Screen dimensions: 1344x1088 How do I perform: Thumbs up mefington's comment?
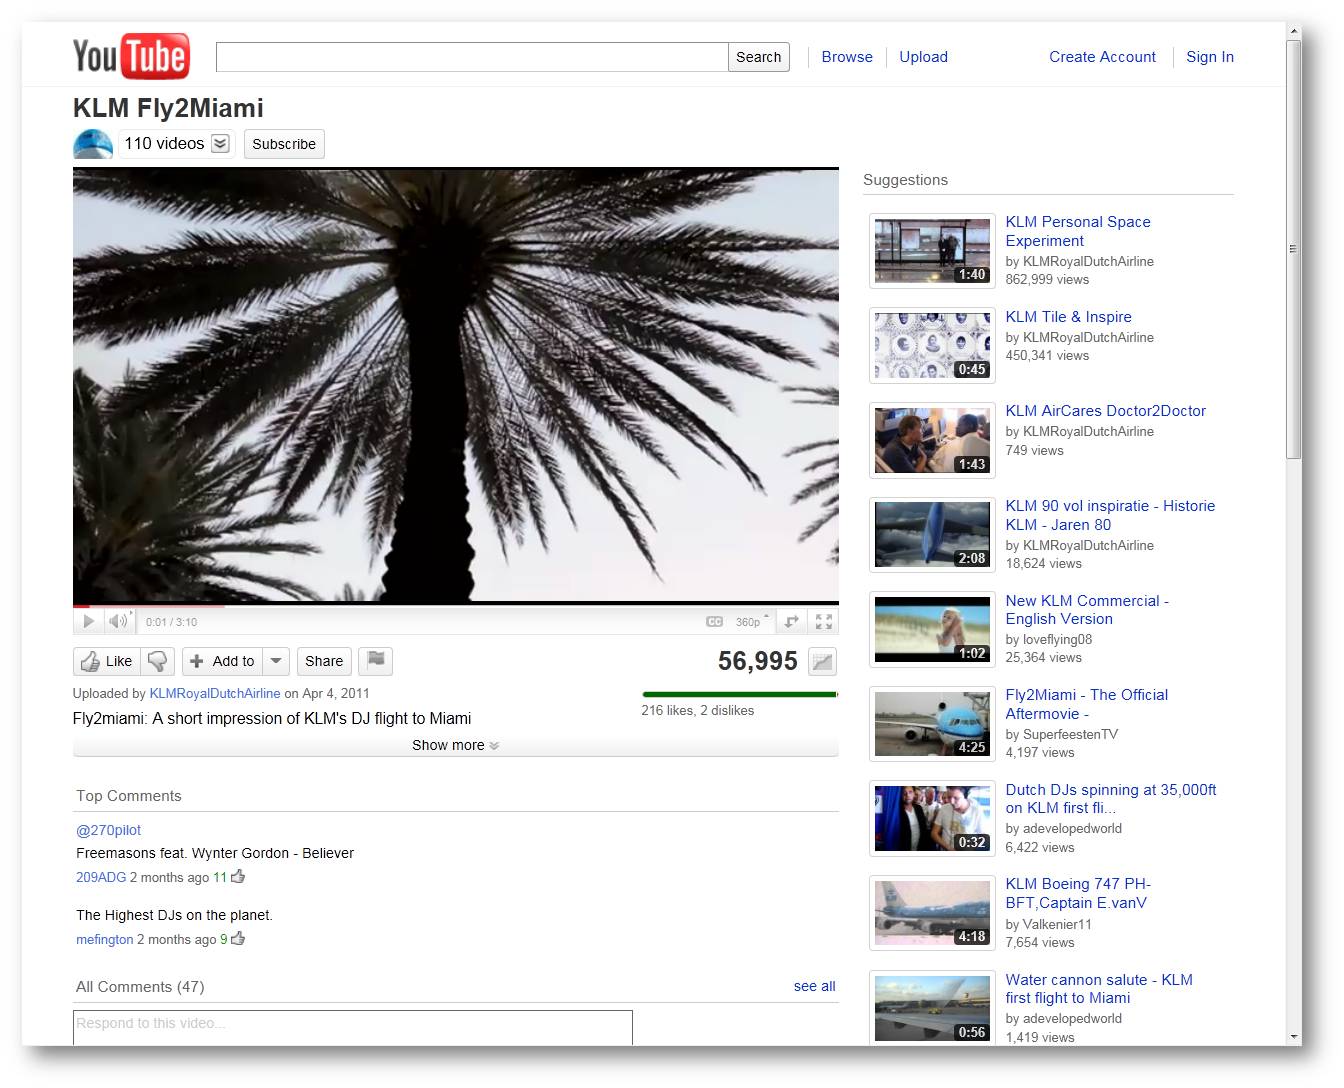238,938
